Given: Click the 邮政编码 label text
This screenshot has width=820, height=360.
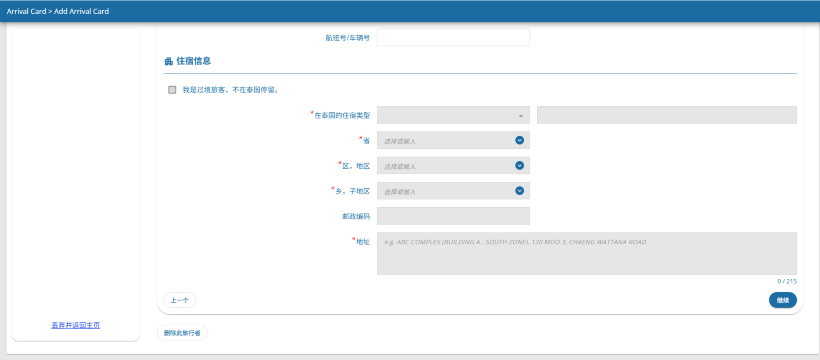Looking at the screenshot, I should [357, 217].
